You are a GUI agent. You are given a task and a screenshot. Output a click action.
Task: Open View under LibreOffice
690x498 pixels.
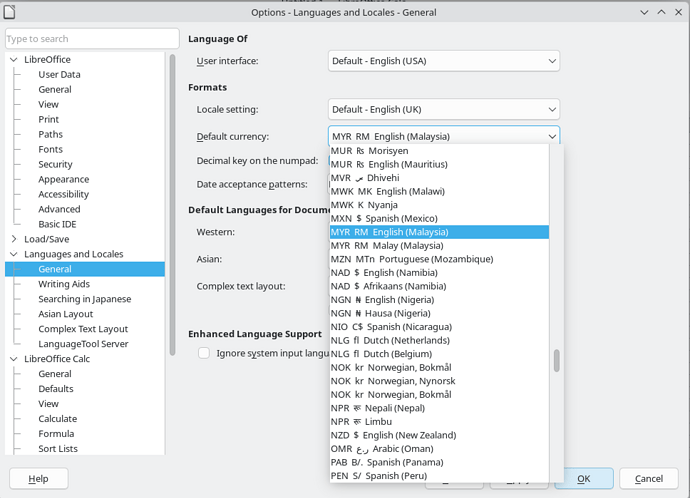(48, 104)
